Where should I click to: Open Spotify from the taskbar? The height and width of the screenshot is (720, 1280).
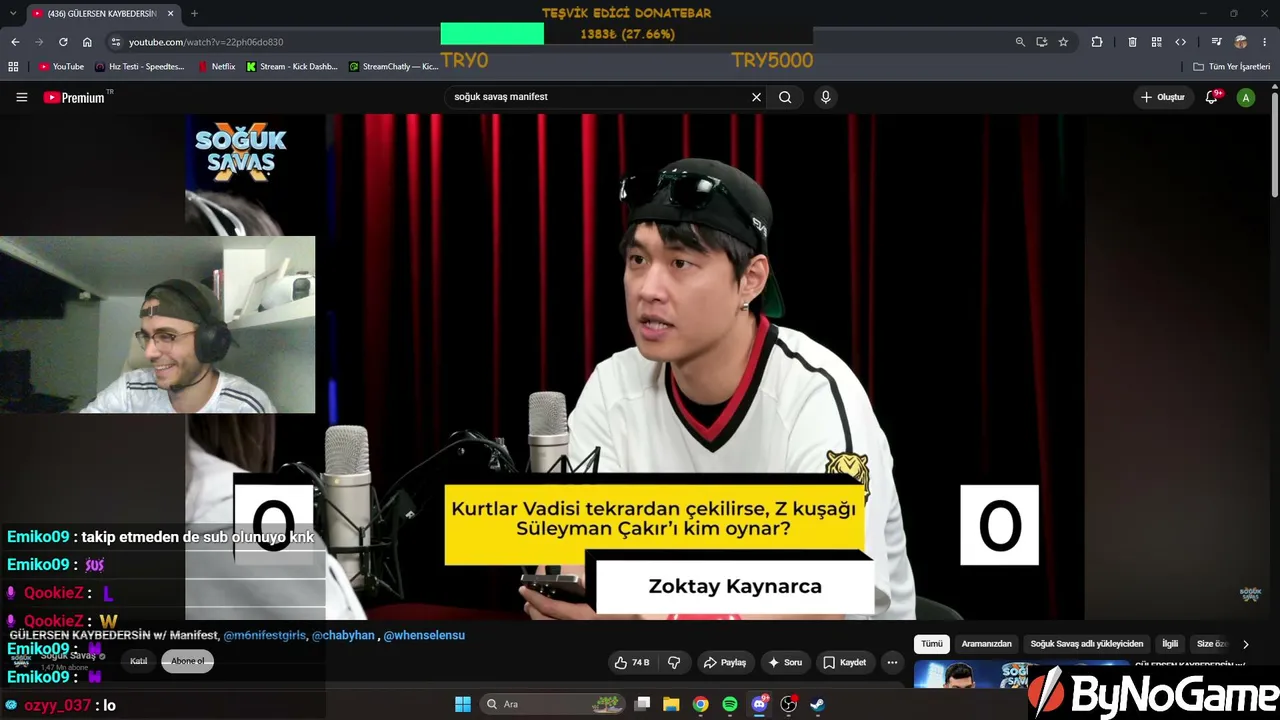tap(730, 704)
